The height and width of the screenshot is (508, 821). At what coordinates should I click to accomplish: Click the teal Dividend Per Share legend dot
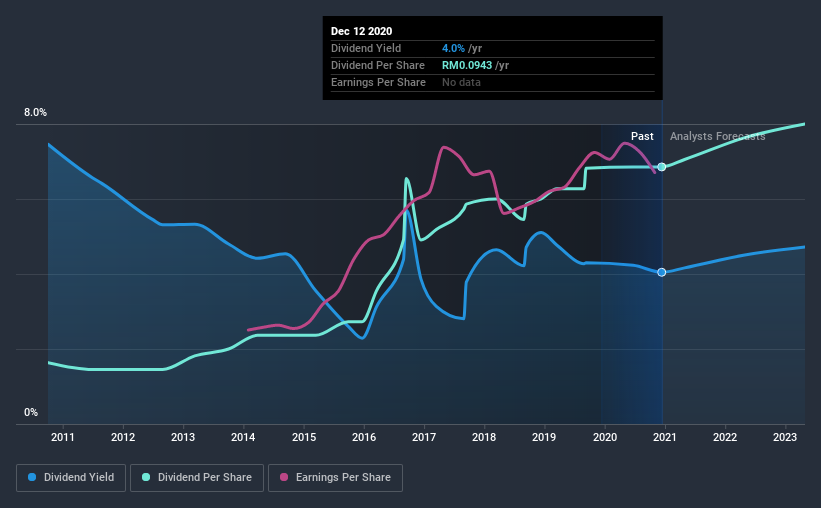point(146,477)
